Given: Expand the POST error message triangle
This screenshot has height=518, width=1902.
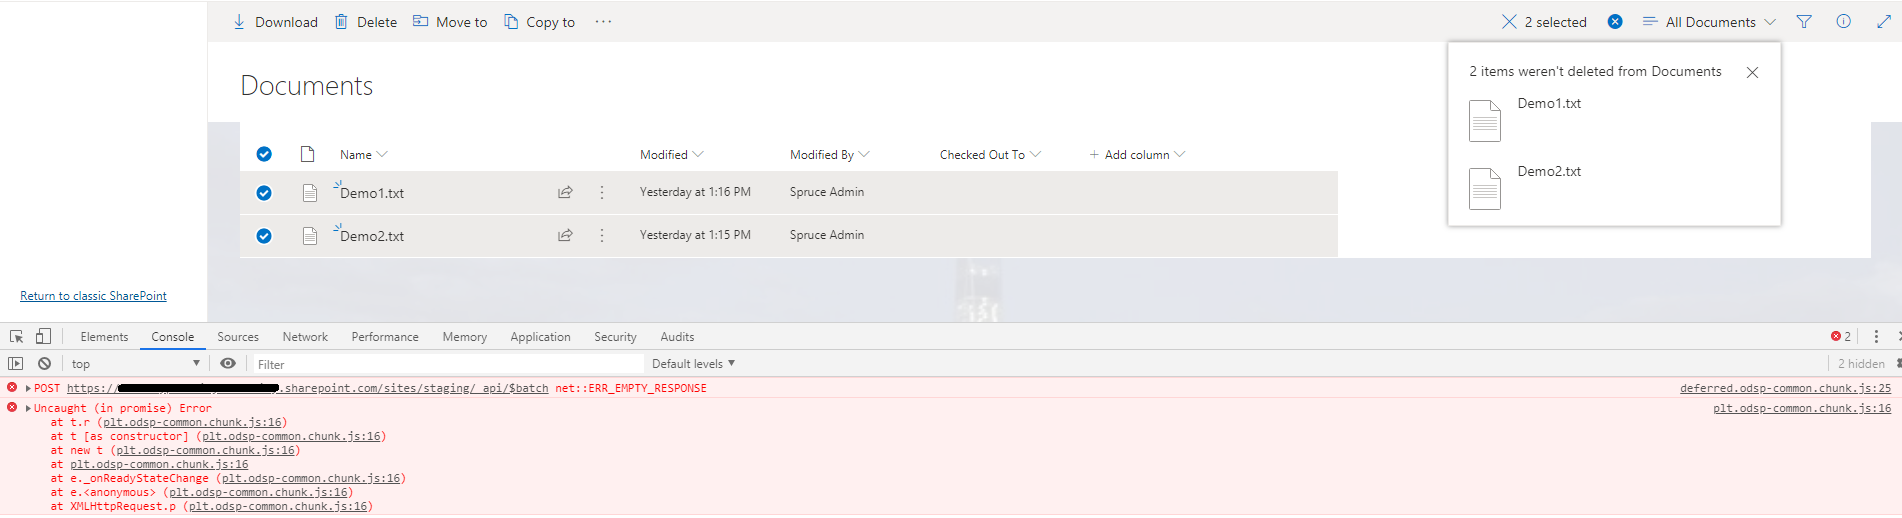Looking at the screenshot, I should 28,389.
